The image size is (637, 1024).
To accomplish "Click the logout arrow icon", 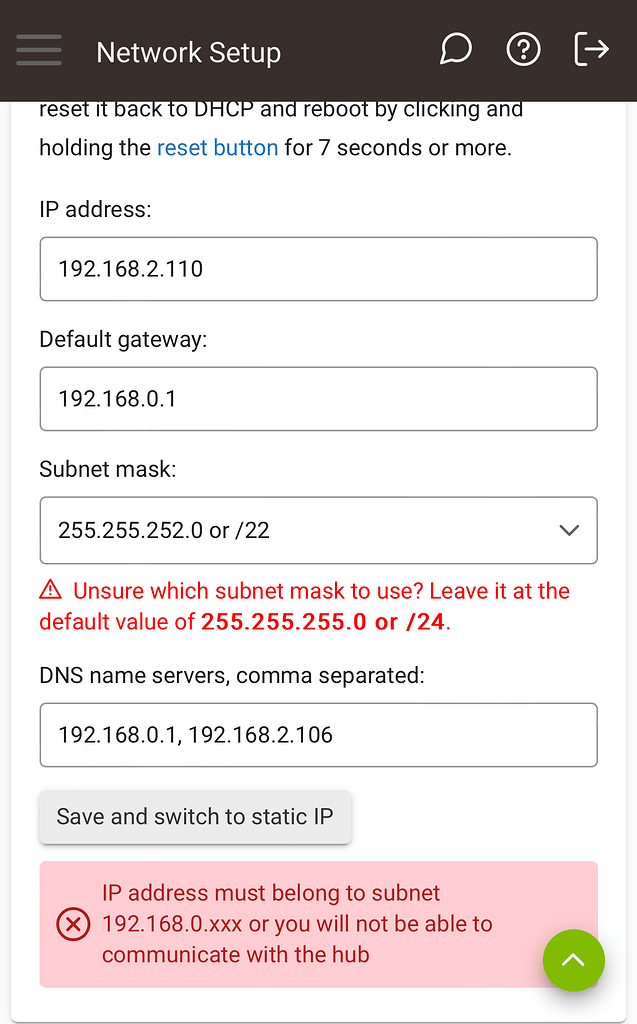I will click(x=591, y=48).
